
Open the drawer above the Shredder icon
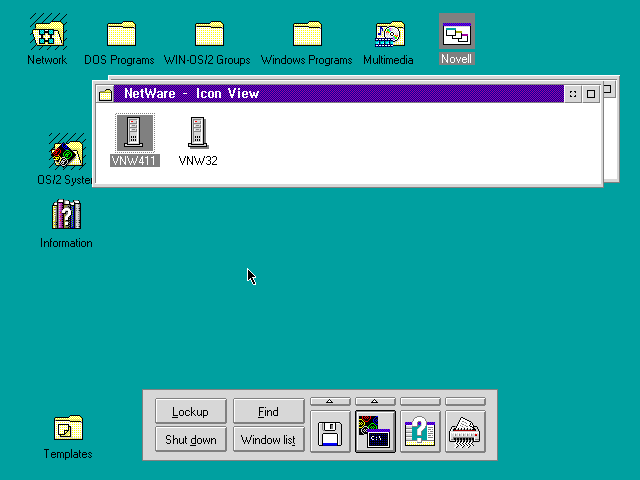(465, 401)
